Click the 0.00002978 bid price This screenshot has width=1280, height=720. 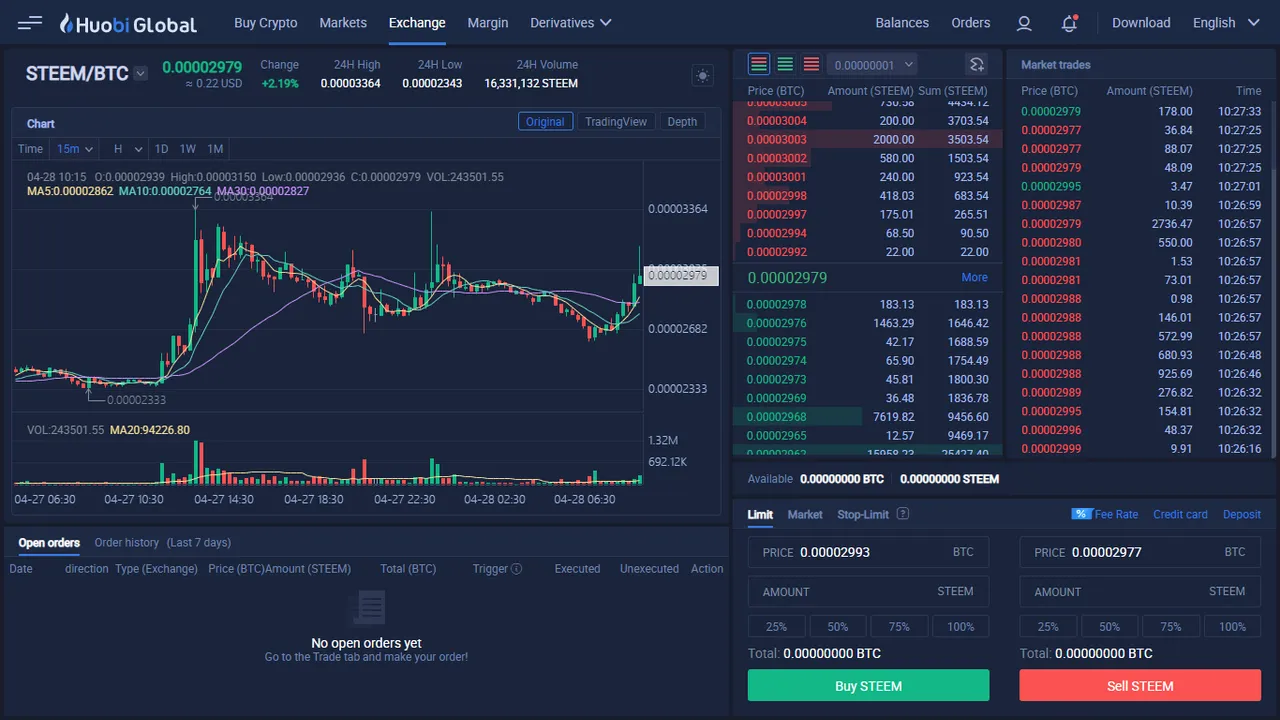point(777,304)
